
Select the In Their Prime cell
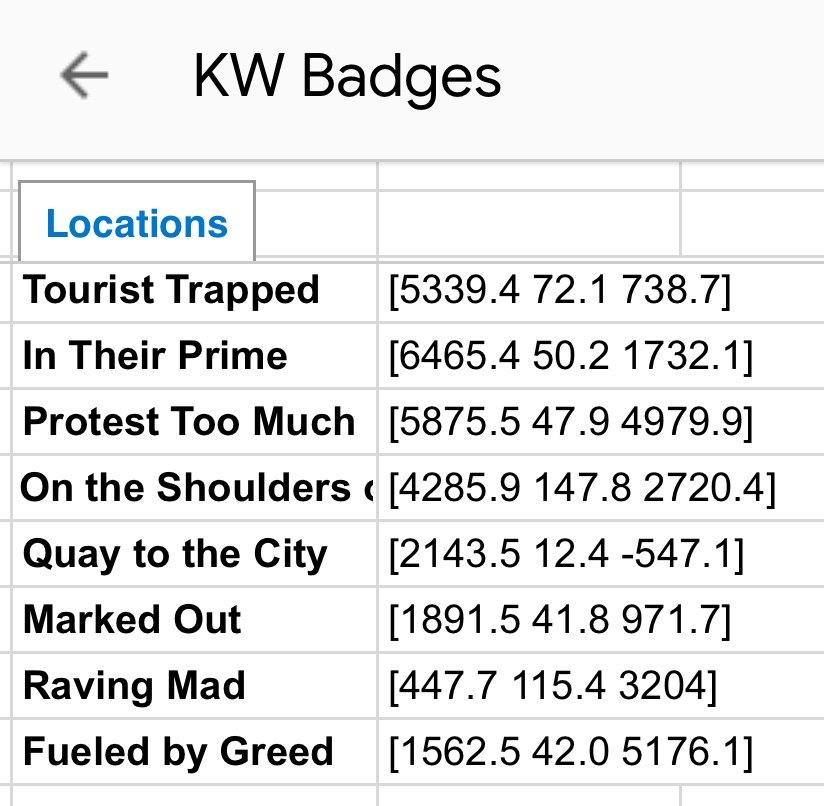point(194,356)
